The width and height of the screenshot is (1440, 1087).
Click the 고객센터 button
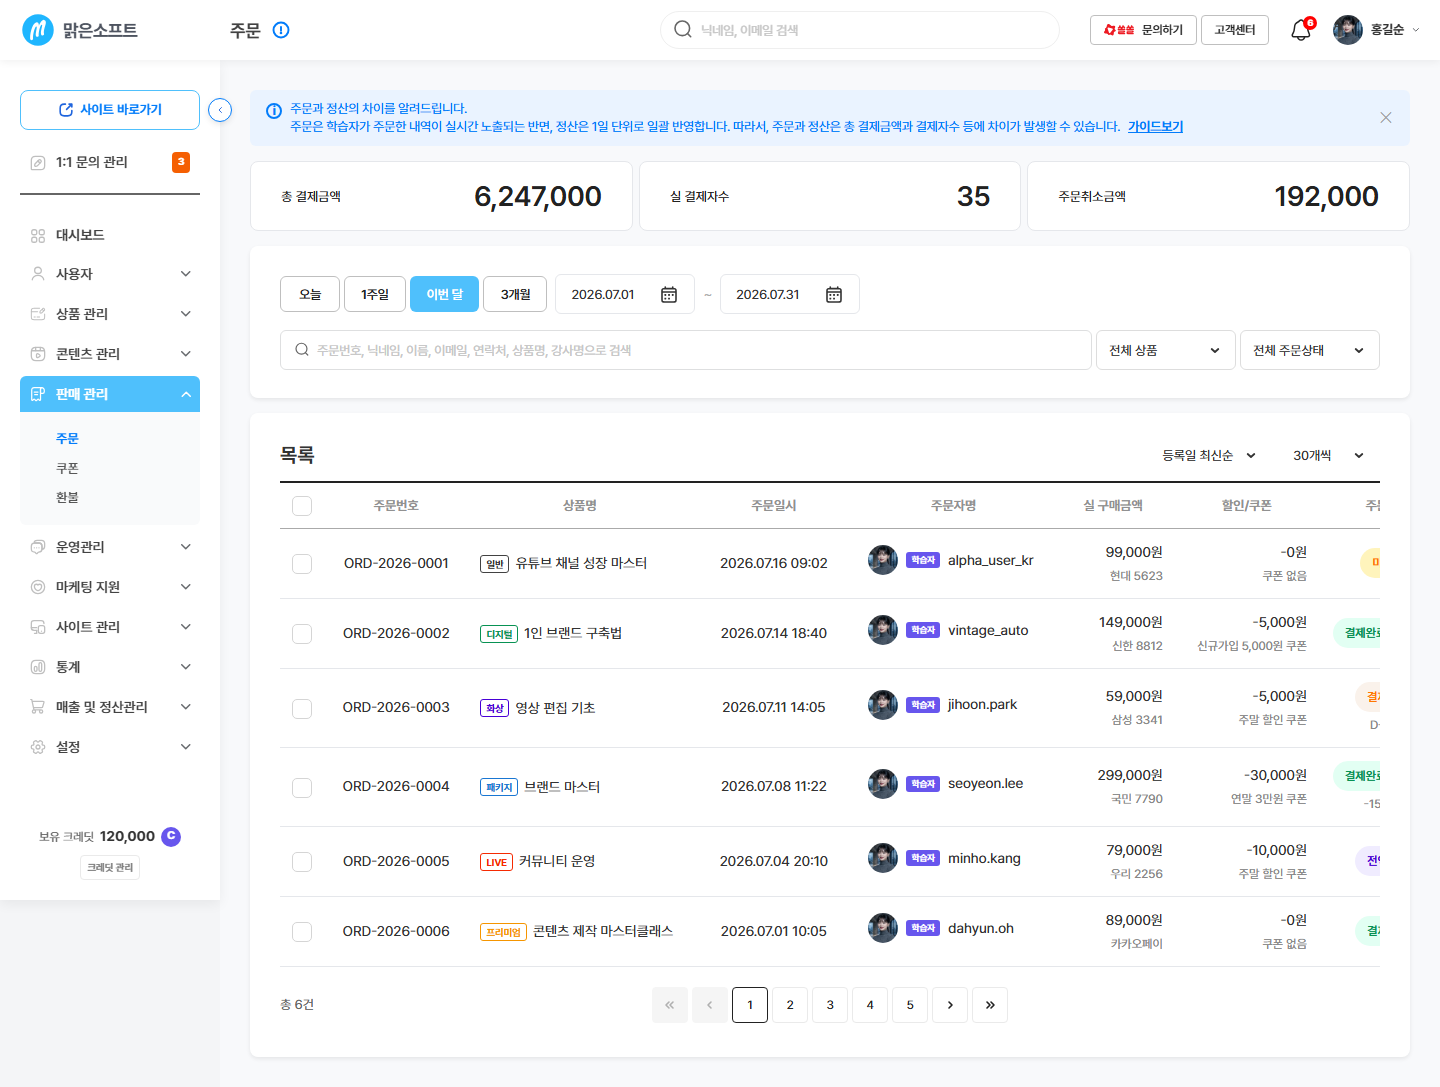[x=1235, y=30]
